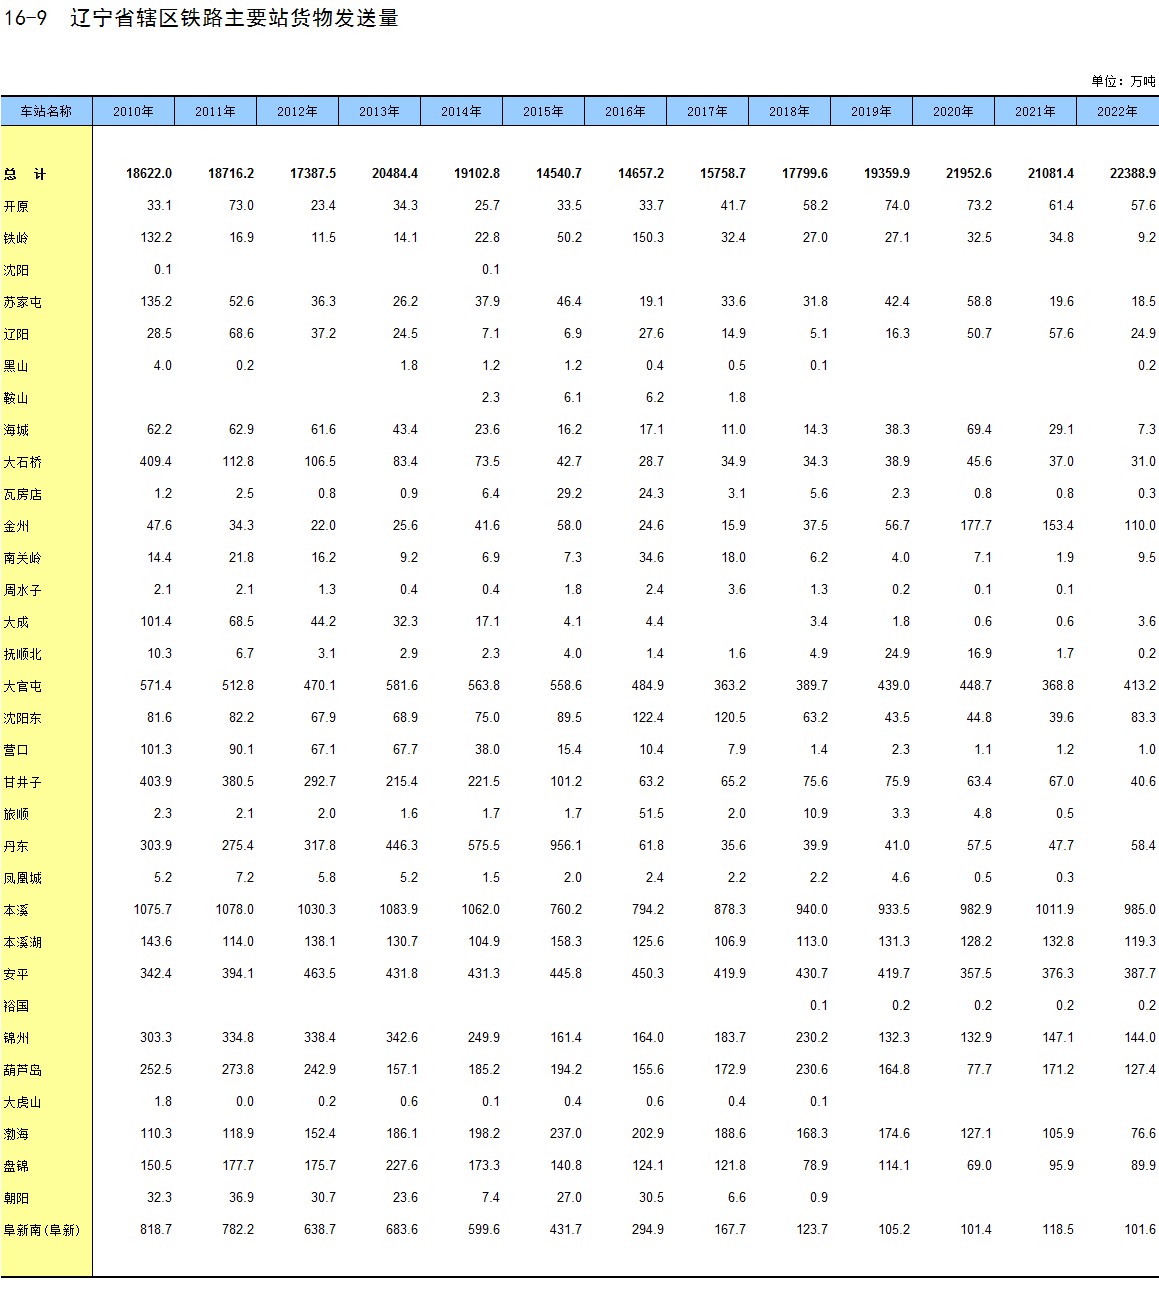Click the 2021年 column header
1159x1310 pixels.
click(x=1035, y=111)
